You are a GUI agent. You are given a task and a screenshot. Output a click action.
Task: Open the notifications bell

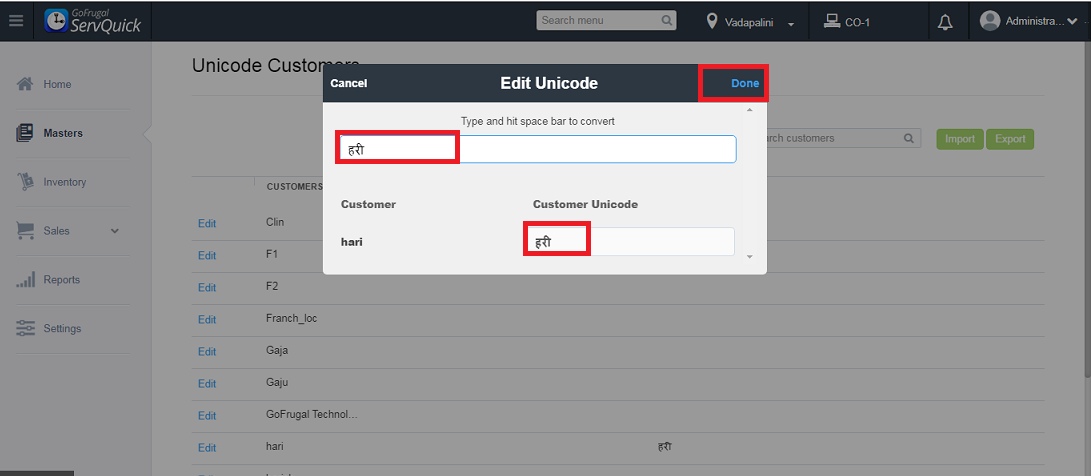(x=945, y=21)
